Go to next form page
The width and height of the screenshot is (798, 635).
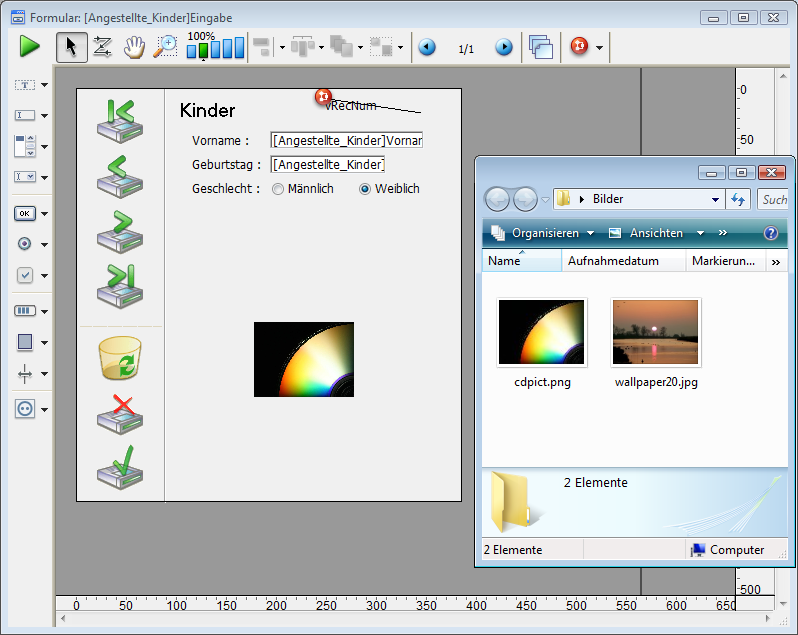pos(504,47)
